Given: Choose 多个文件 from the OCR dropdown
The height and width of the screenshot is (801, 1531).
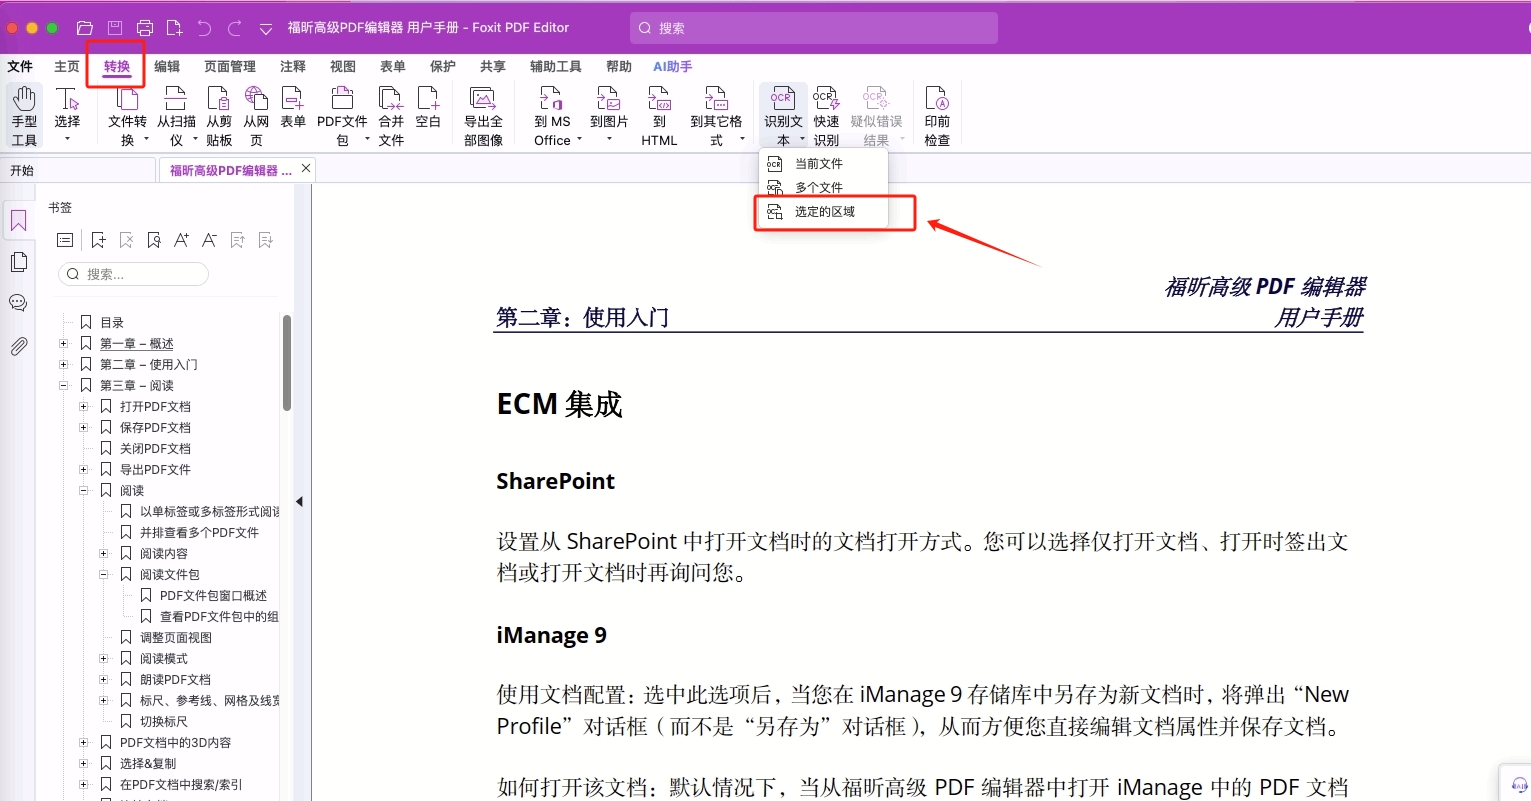Looking at the screenshot, I should (824, 188).
